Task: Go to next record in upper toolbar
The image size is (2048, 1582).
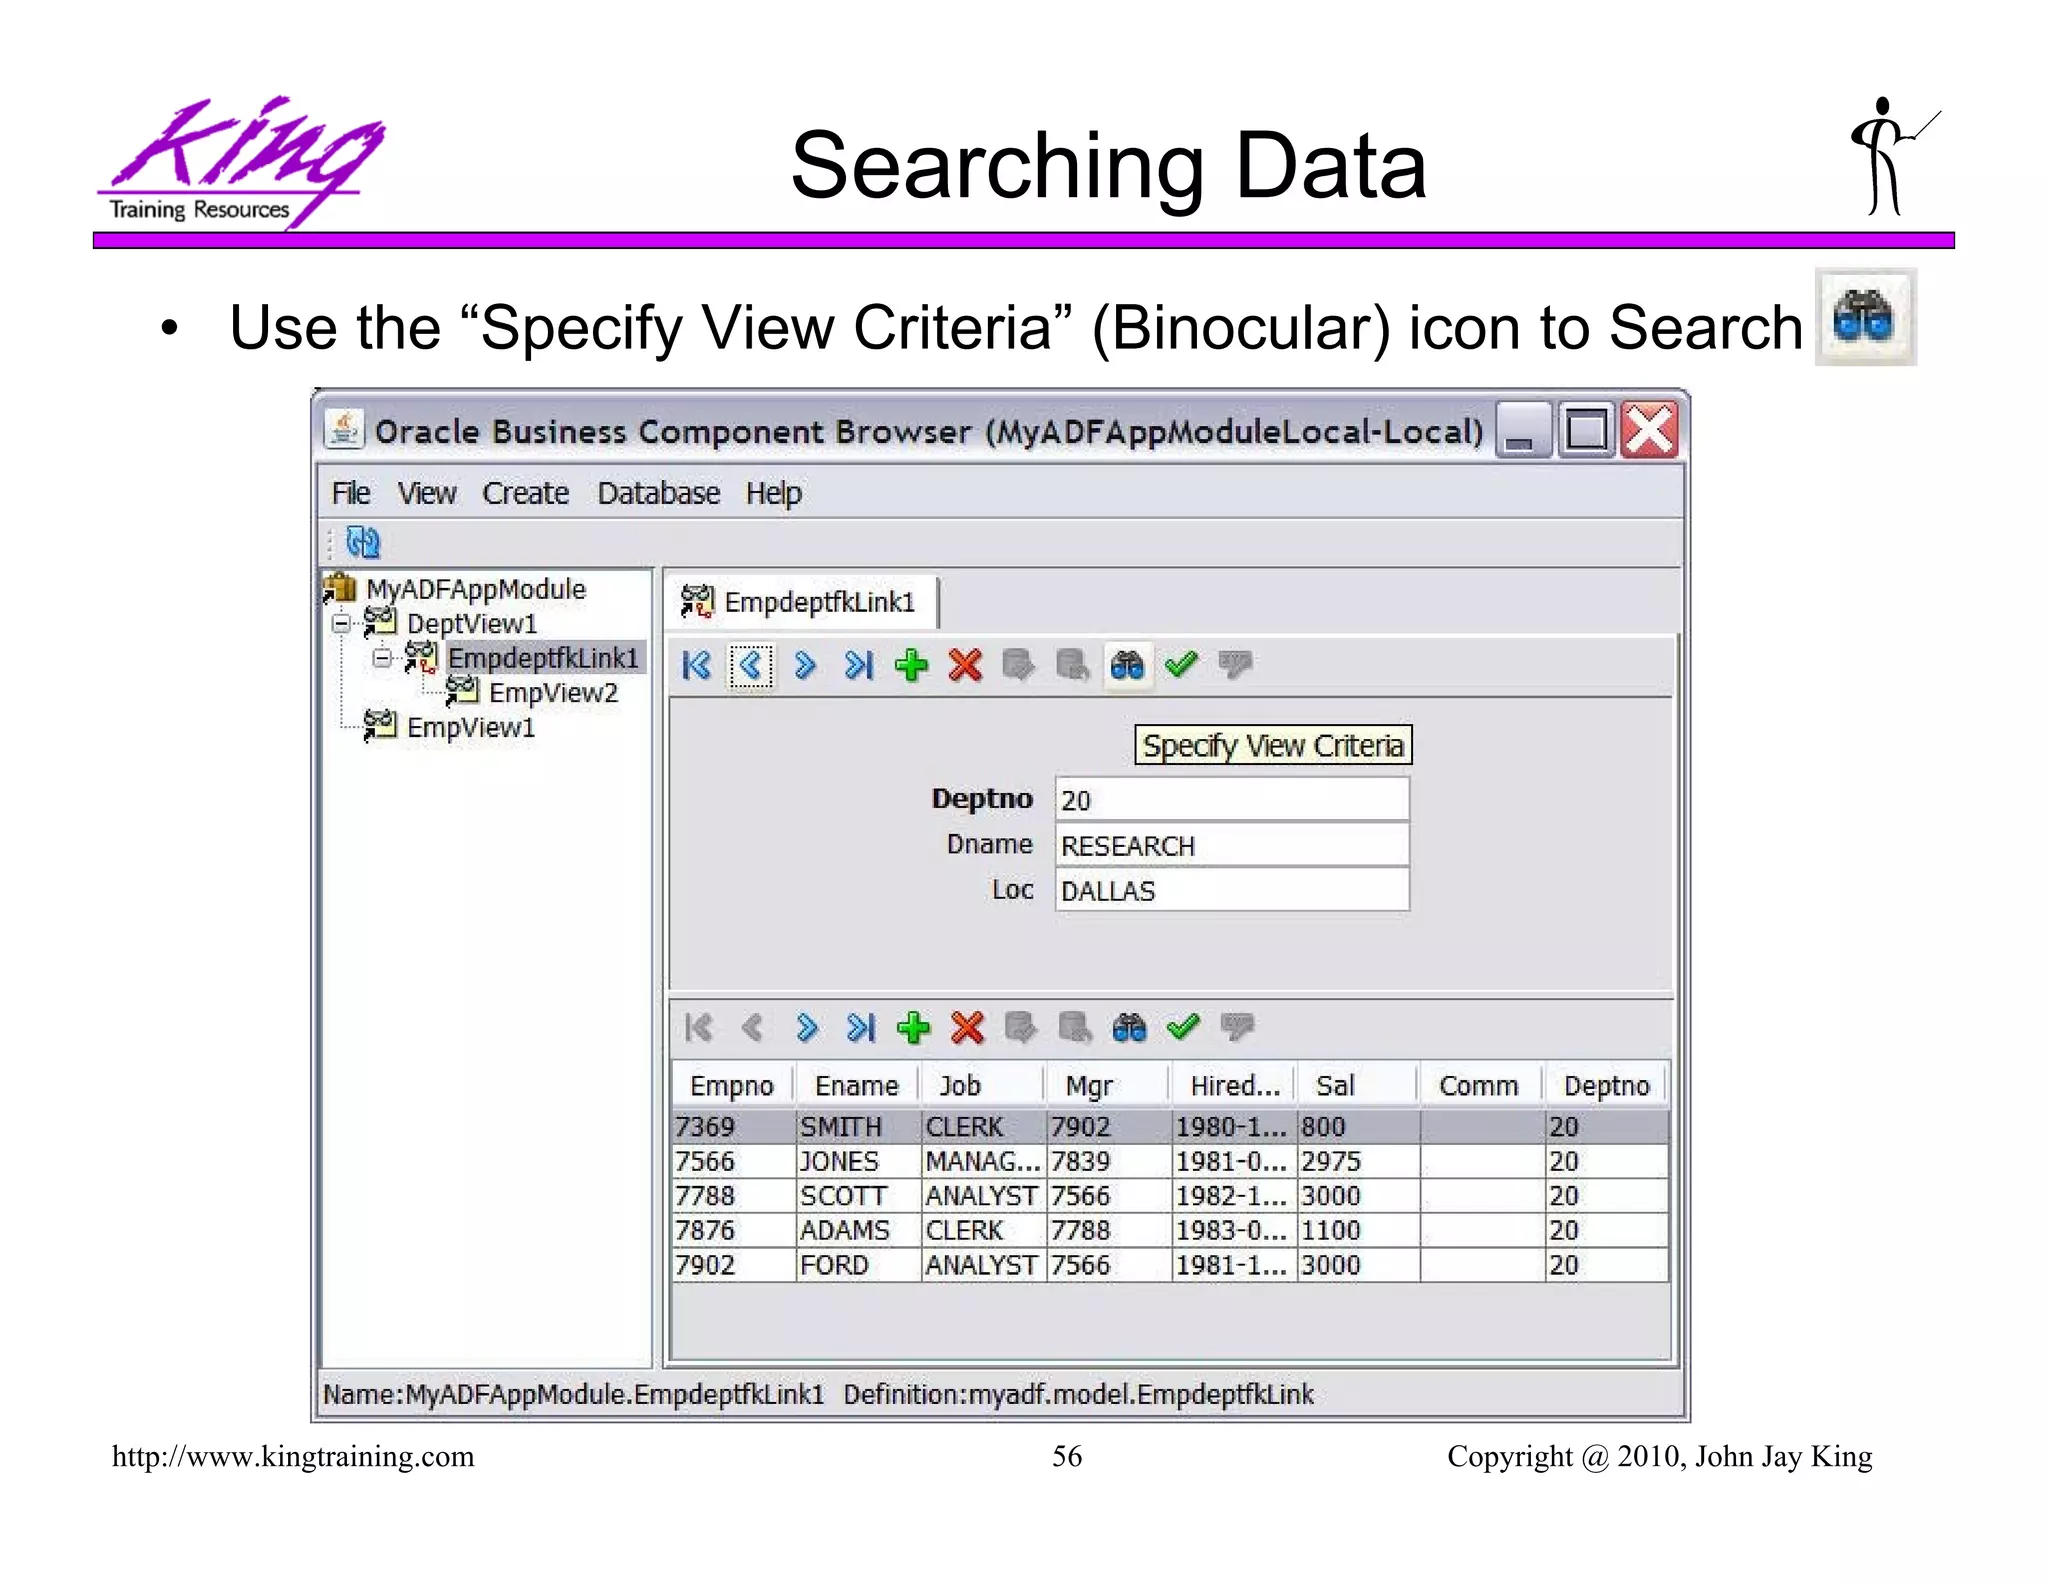Action: (805, 665)
